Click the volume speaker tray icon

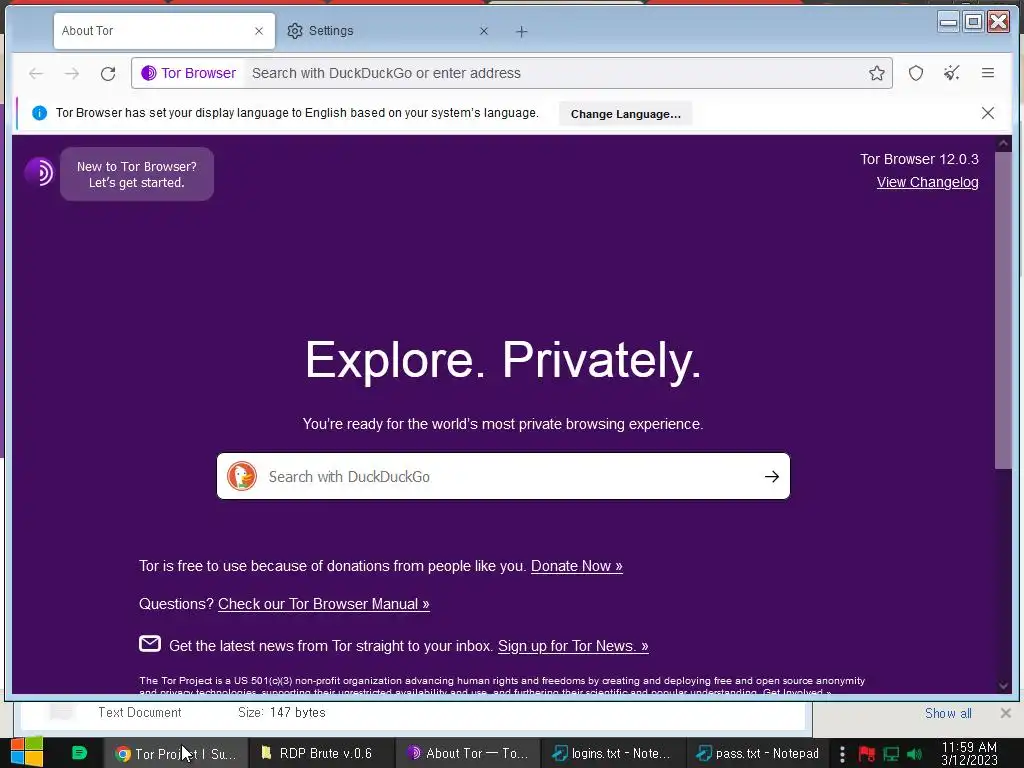coord(915,754)
